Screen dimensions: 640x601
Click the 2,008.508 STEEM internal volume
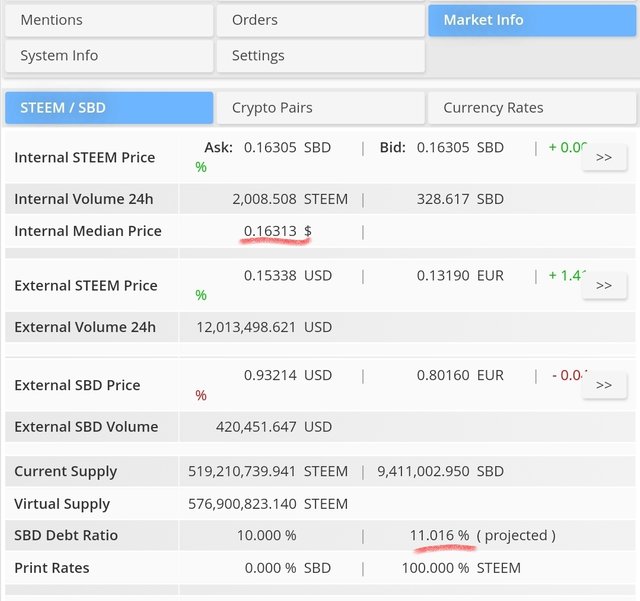[x=290, y=199]
